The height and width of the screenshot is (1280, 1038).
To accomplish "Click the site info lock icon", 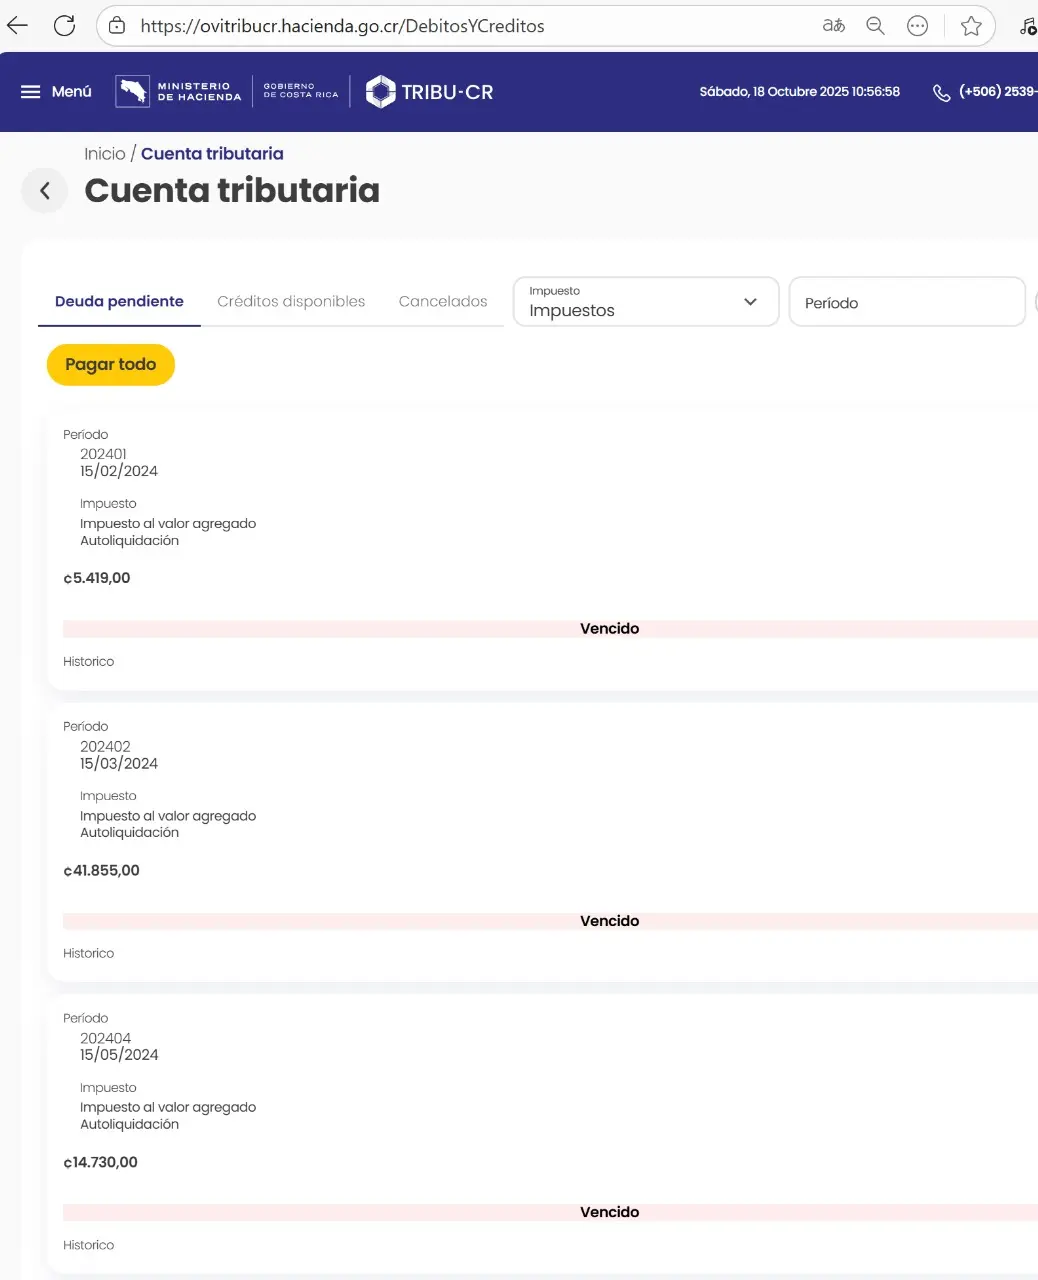I will (x=117, y=26).
